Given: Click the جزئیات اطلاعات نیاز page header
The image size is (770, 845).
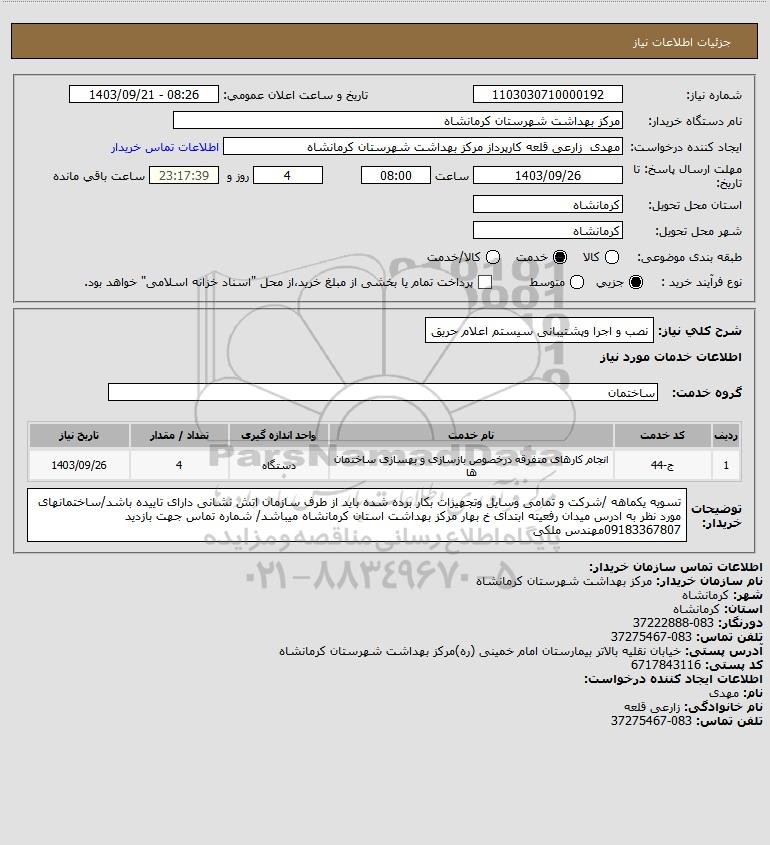Looking at the screenshot, I should (682, 42).
